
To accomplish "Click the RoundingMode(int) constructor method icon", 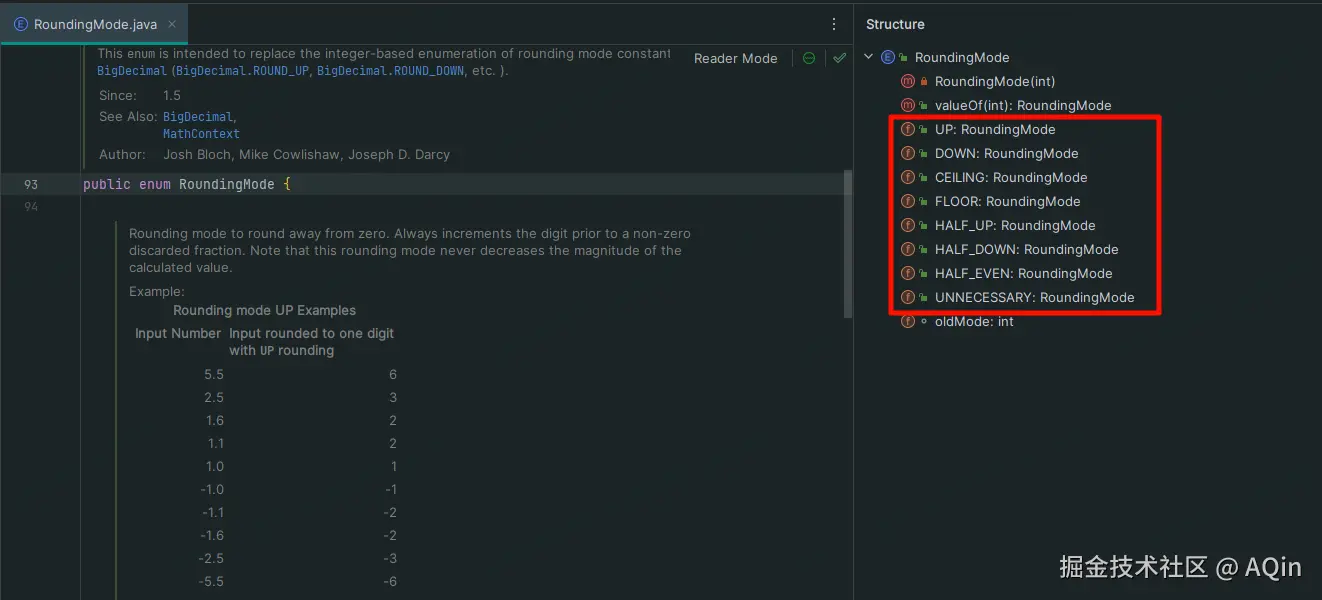I will (908, 81).
